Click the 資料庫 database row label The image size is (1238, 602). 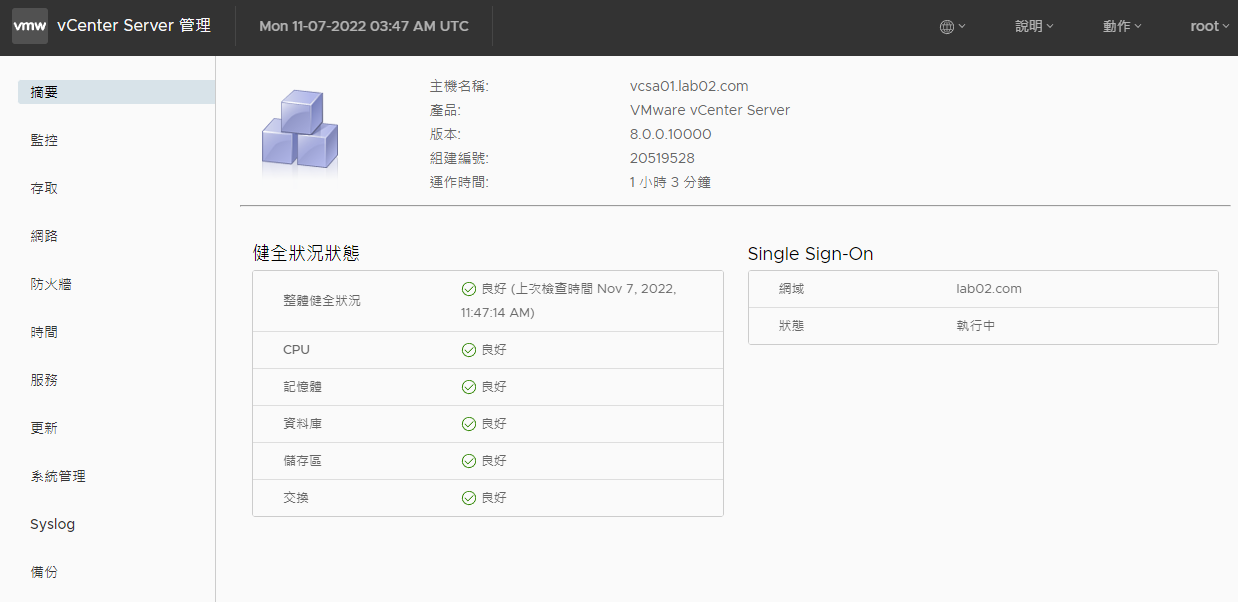pyautogui.click(x=302, y=424)
